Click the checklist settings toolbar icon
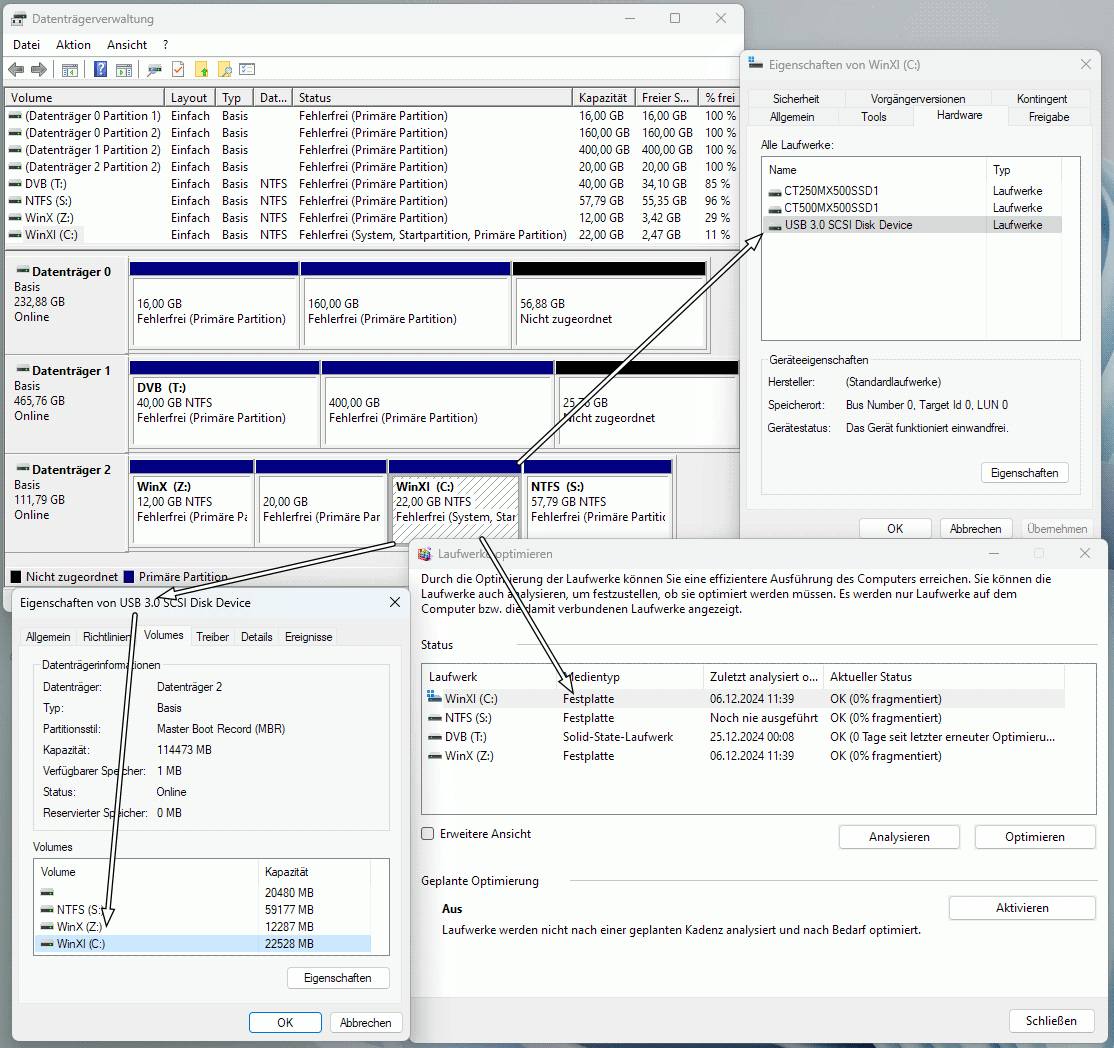Screen dimensions: 1114x1048 click(247, 70)
